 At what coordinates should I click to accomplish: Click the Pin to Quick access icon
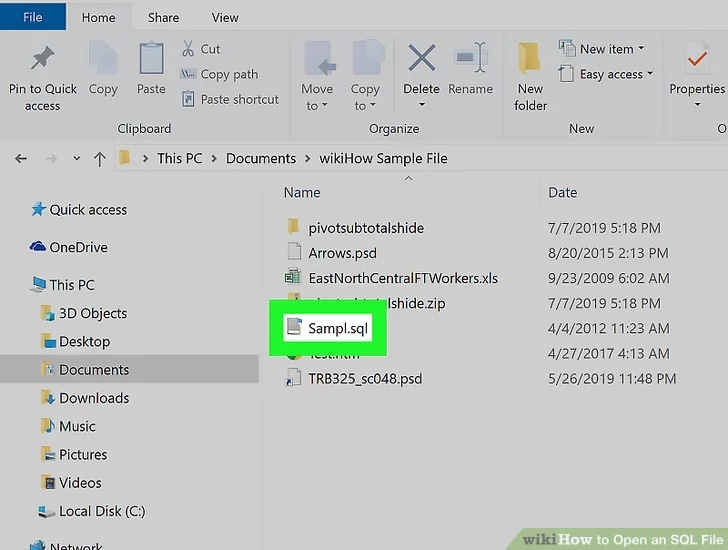[42, 60]
